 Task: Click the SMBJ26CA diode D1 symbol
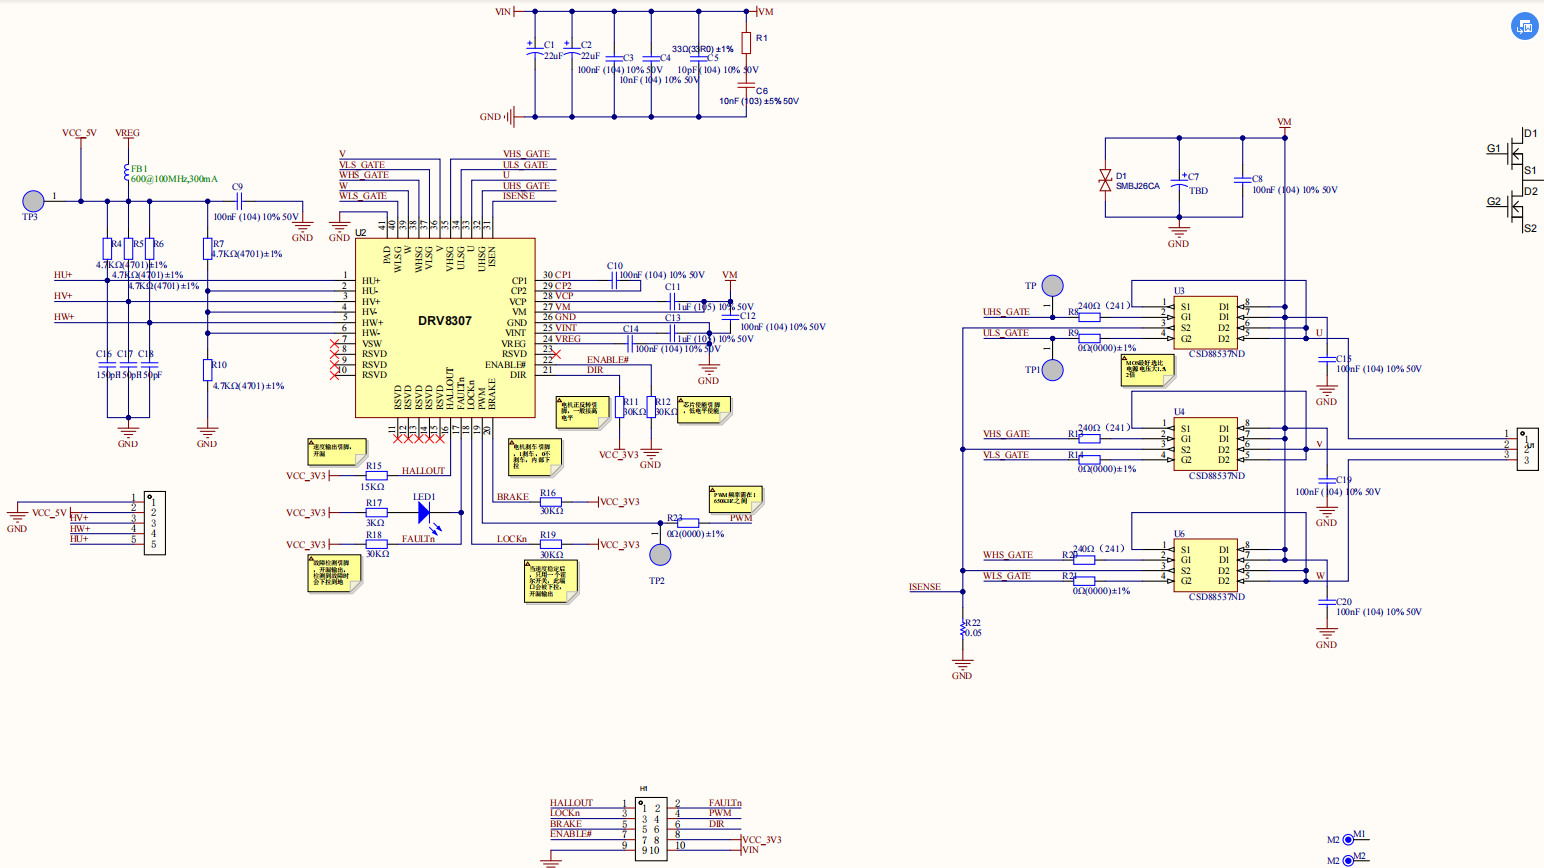pyautogui.click(x=1105, y=180)
